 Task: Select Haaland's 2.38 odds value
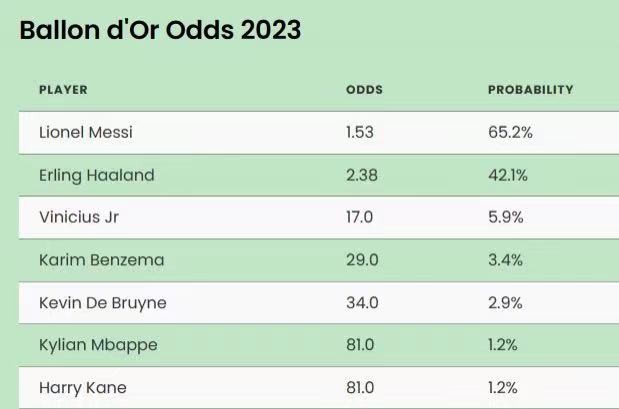(x=362, y=175)
